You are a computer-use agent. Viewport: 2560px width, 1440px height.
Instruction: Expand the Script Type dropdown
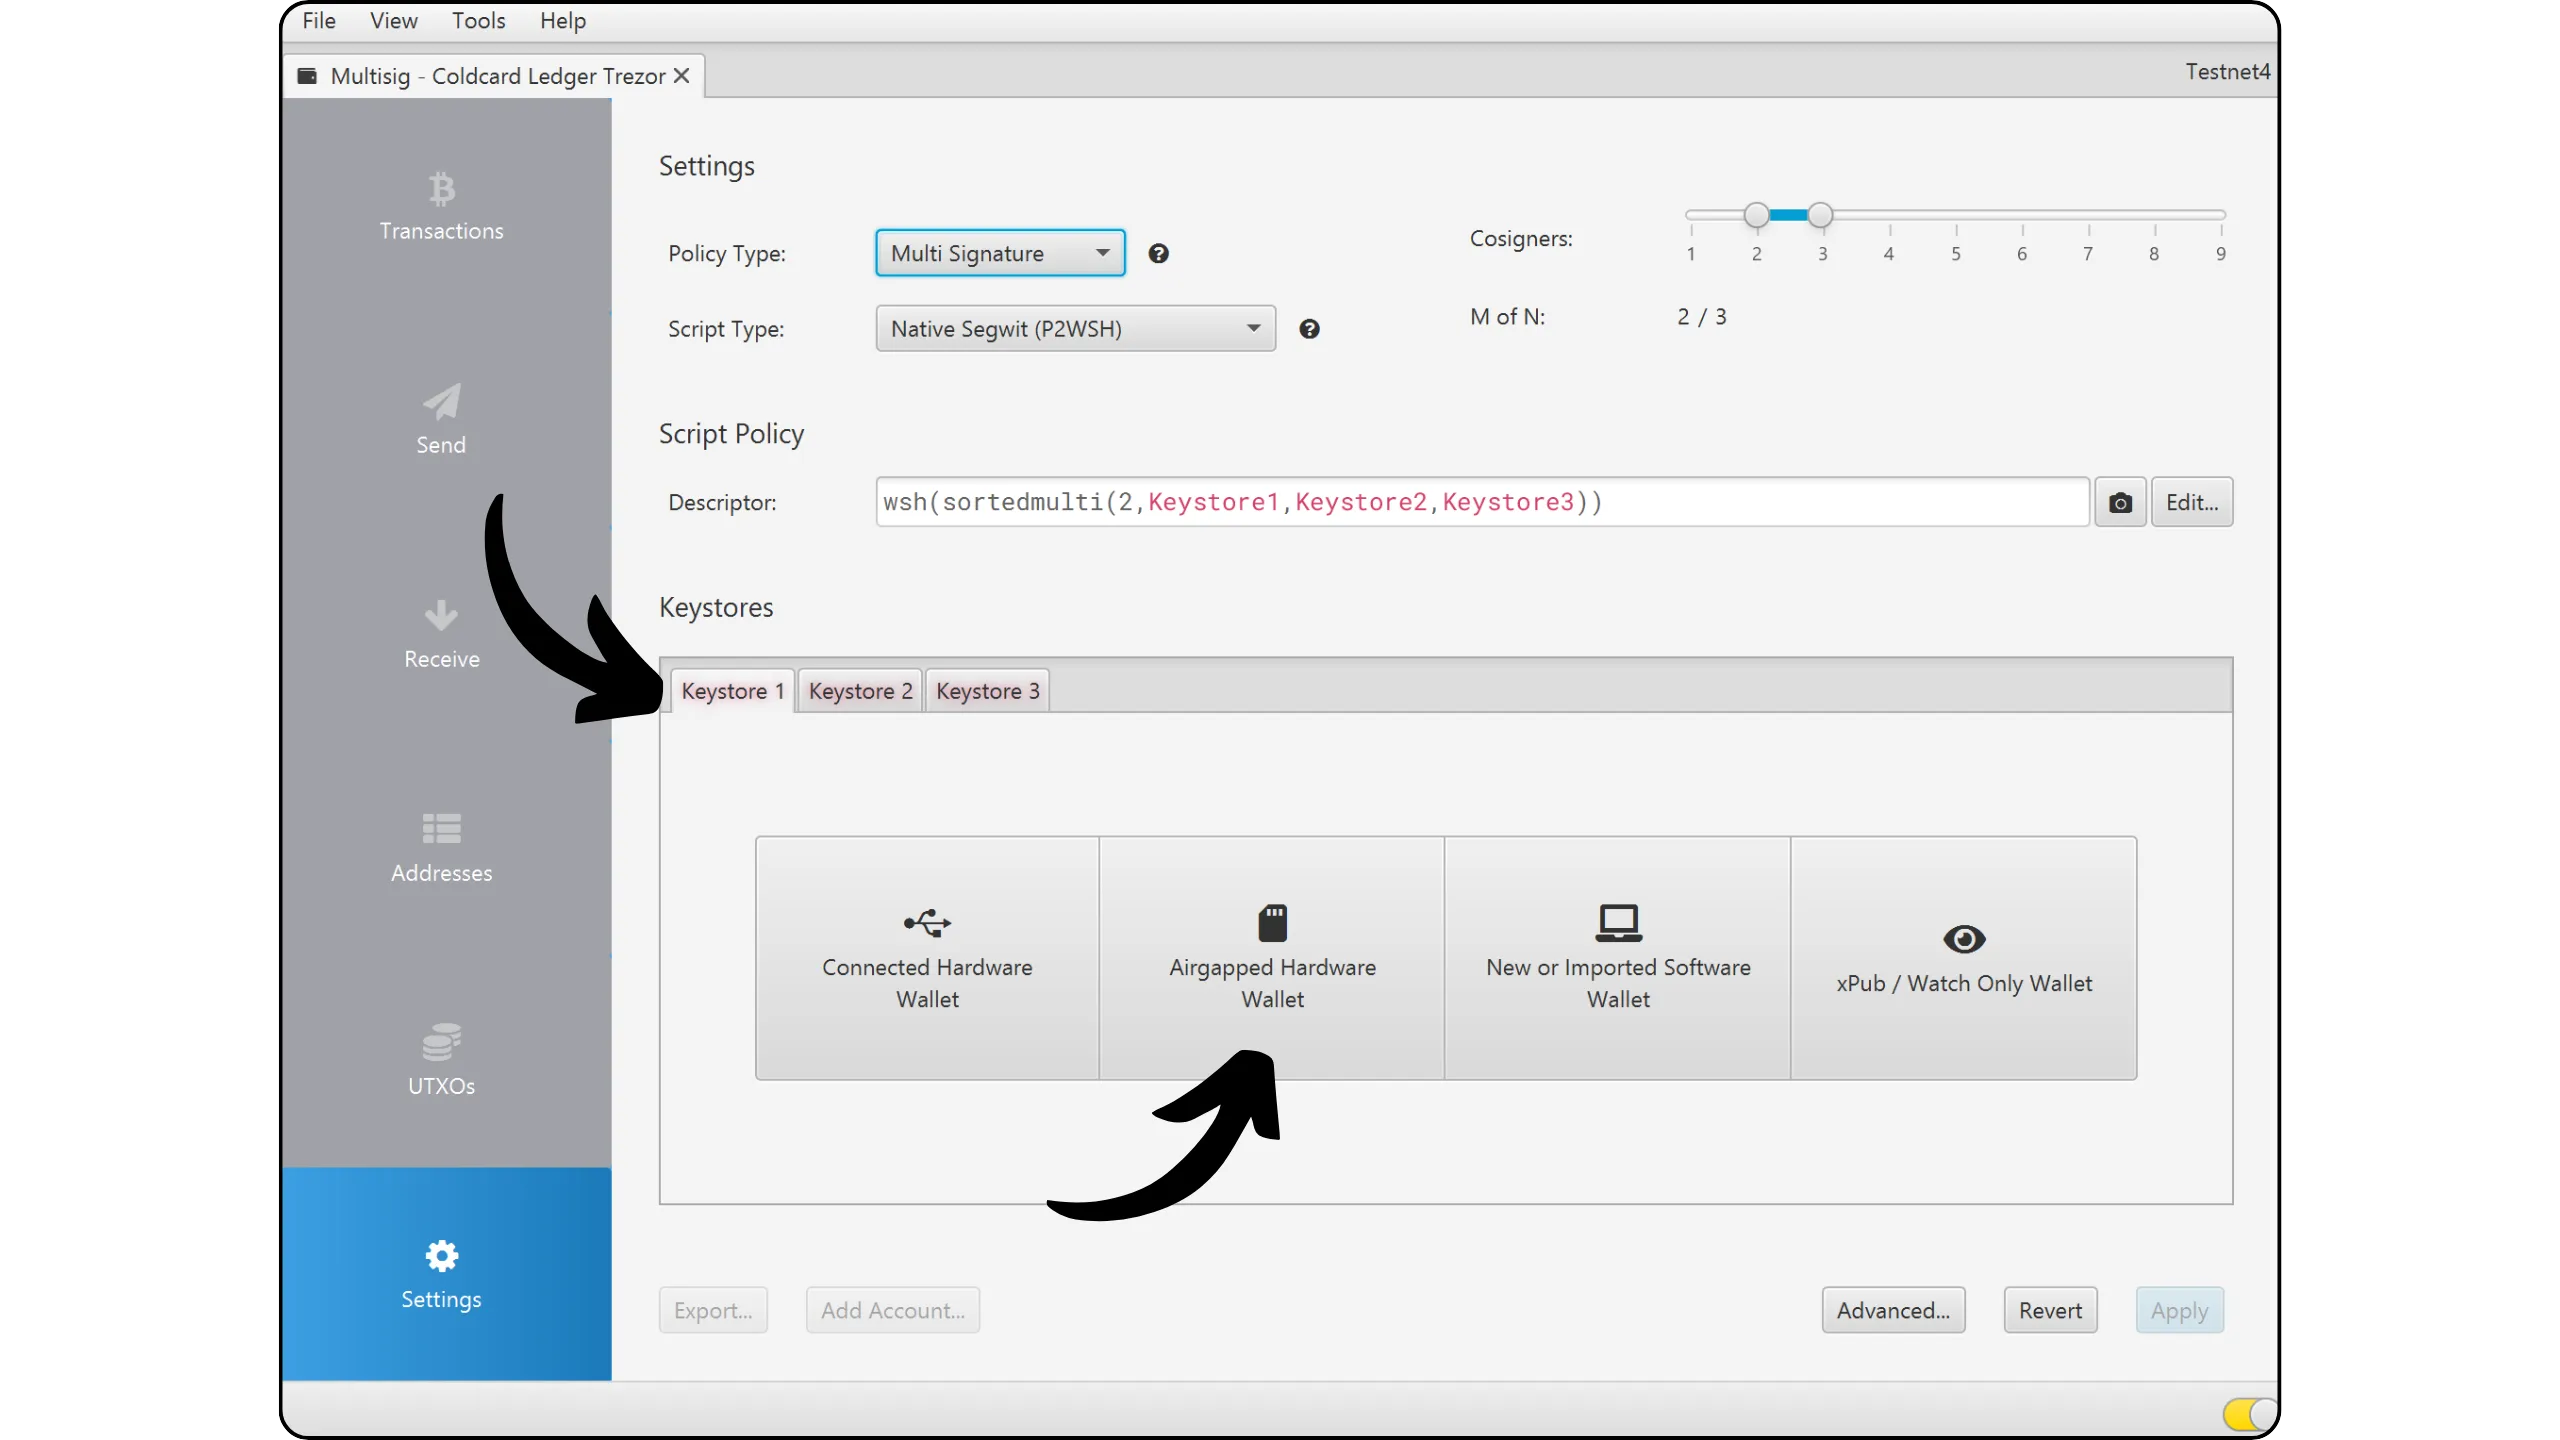(1075, 329)
